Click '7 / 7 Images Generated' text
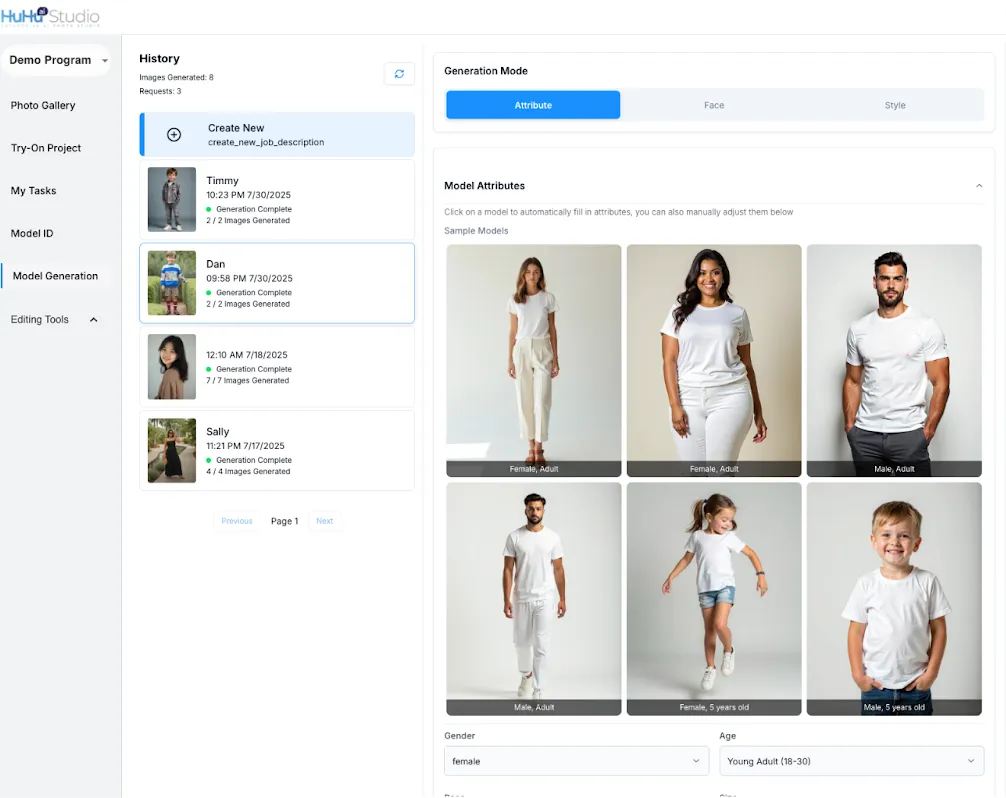Screen dimensions: 1006x798 tap(248, 380)
